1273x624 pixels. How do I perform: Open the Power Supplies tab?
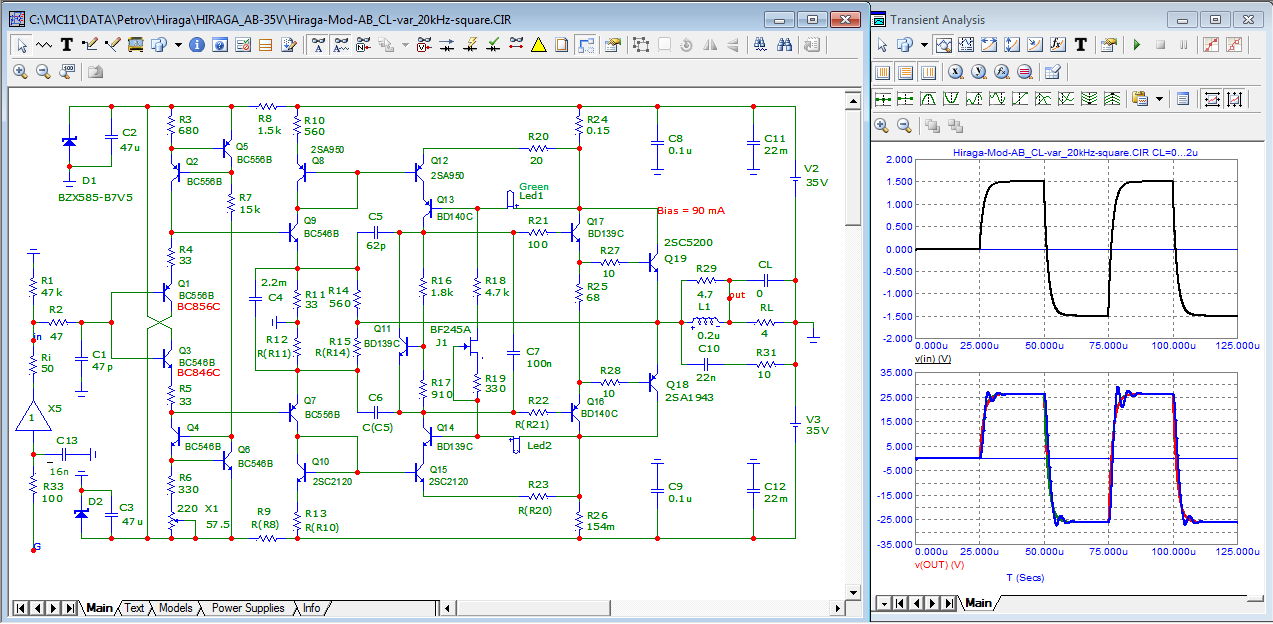tap(248, 608)
